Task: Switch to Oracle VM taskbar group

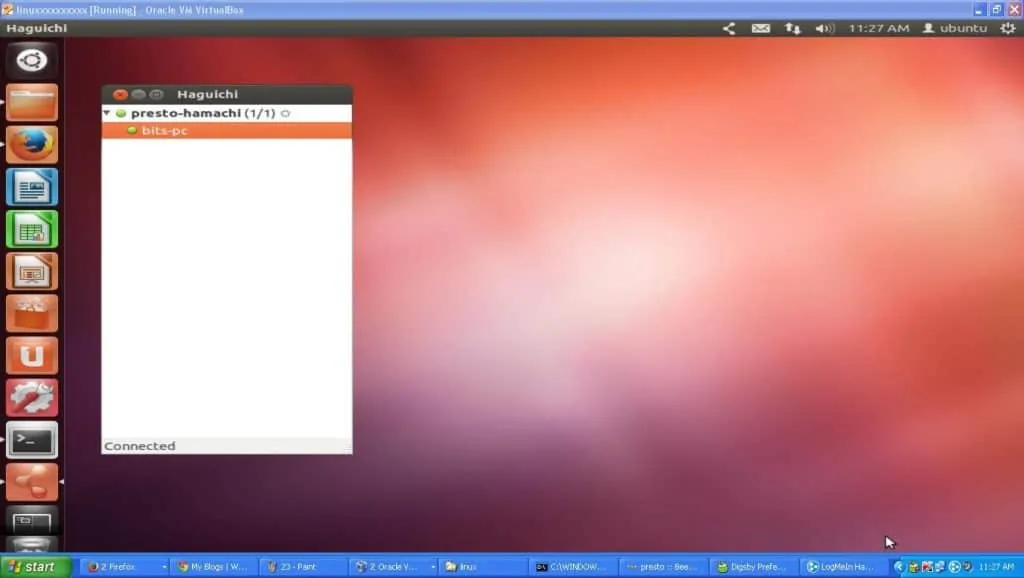Action: (x=391, y=567)
